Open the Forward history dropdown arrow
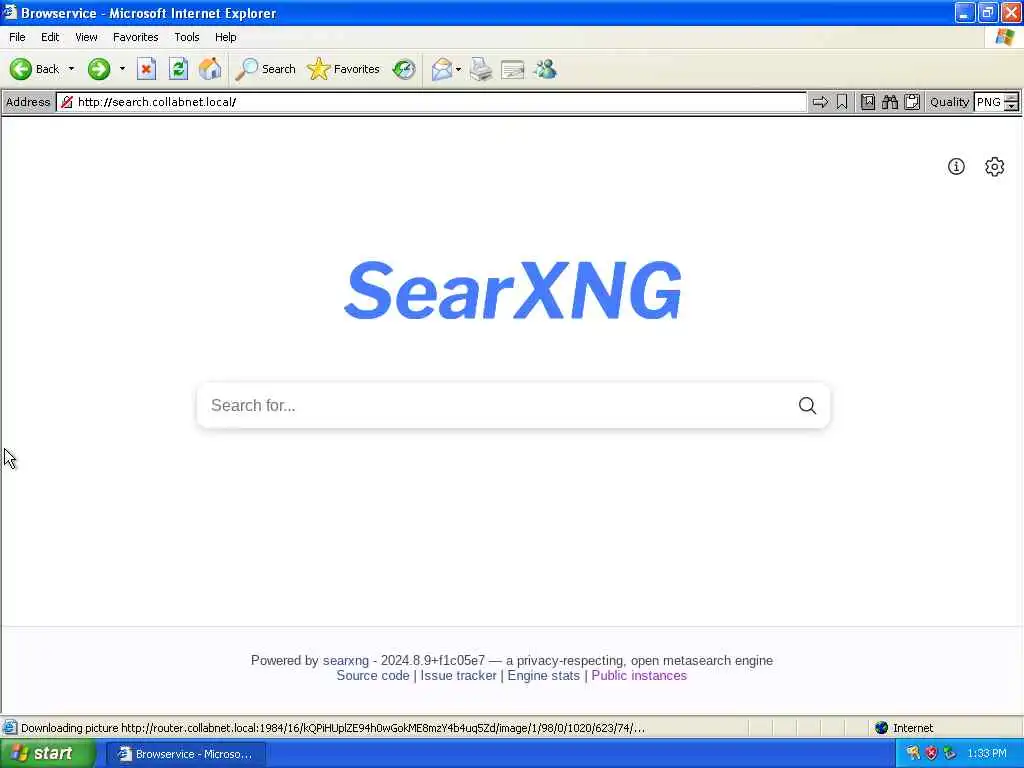1024x768 pixels. (122, 69)
